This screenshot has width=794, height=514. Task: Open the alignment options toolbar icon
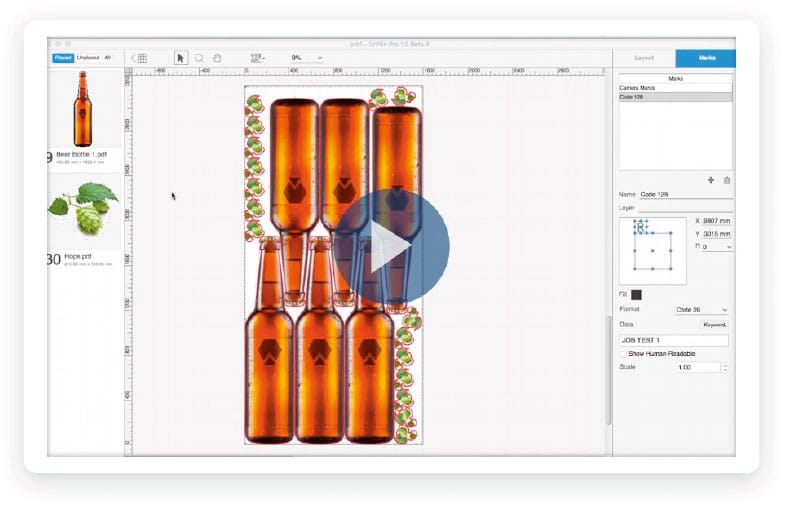pyautogui.click(x=257, y=58)
